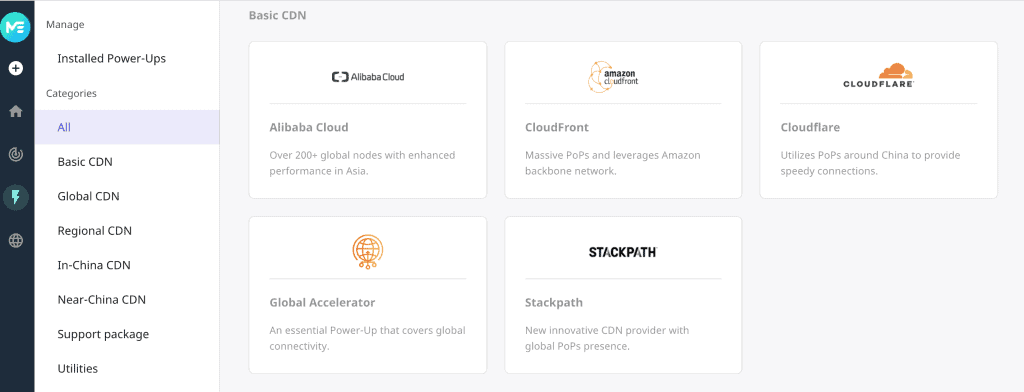Click the Amazon CloudFront logo
This screenshot has width=1024, height=392.
[x=613, y=76]
